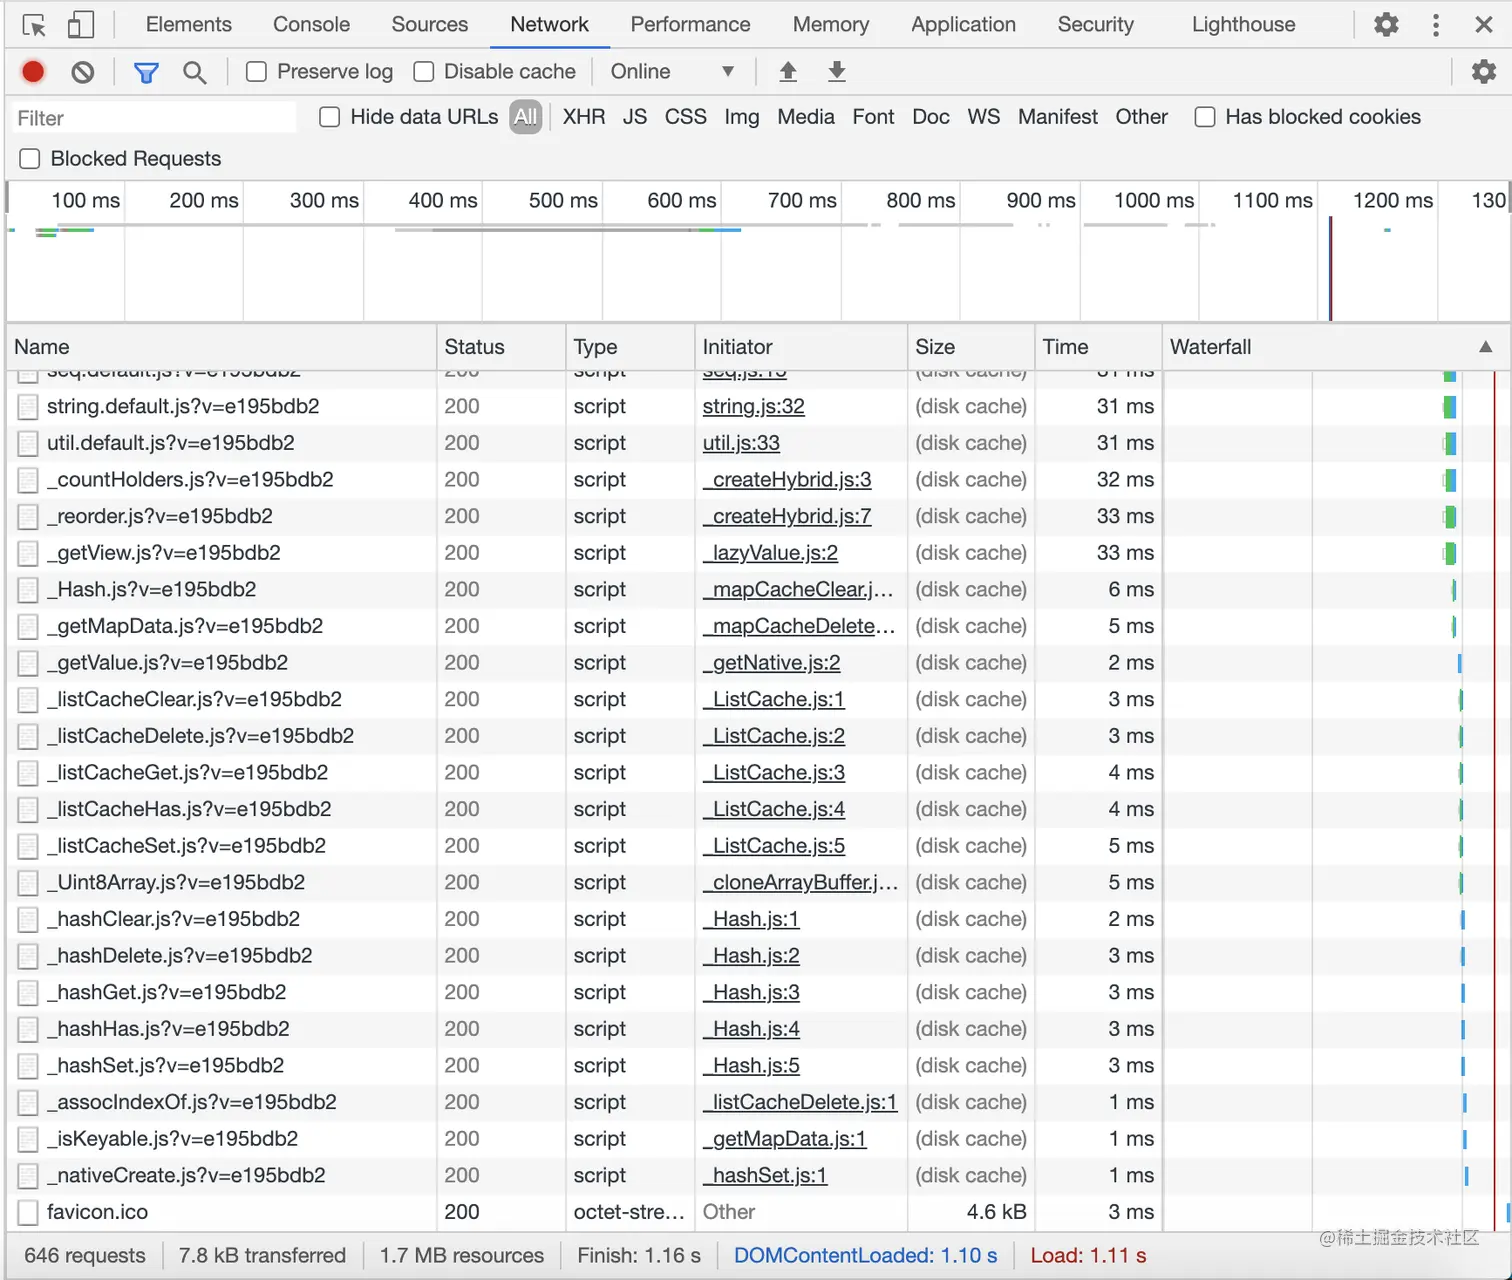Filter requests by XHR
This screenshot has height=1280, width=1512.
(584, 117)
